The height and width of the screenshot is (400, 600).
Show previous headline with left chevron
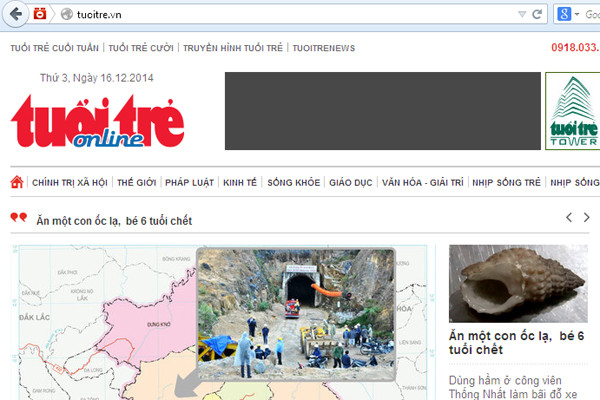point(569,218)
